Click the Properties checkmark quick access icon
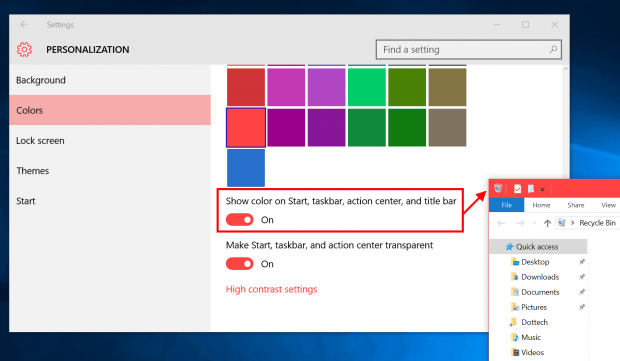The image size is (620, 361). (517, 189)
